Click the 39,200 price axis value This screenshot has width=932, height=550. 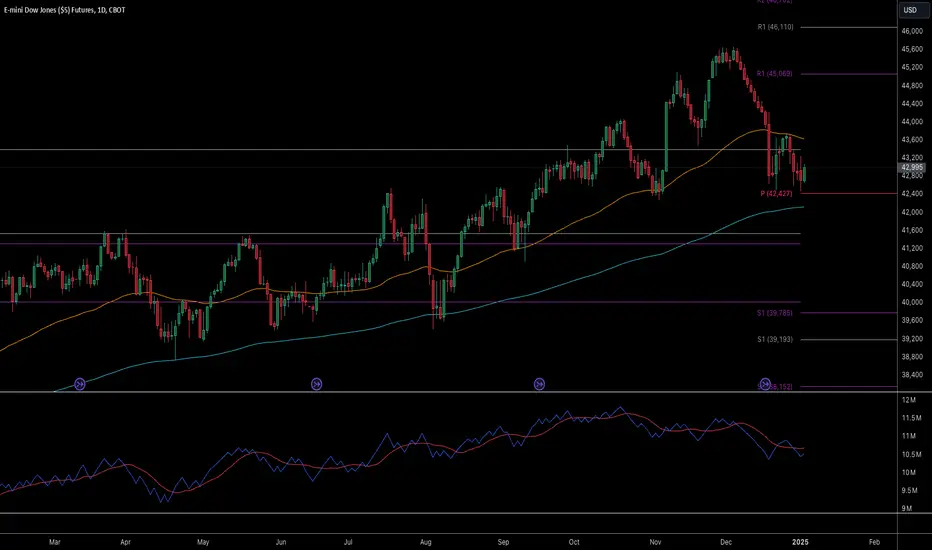point(912,339)
